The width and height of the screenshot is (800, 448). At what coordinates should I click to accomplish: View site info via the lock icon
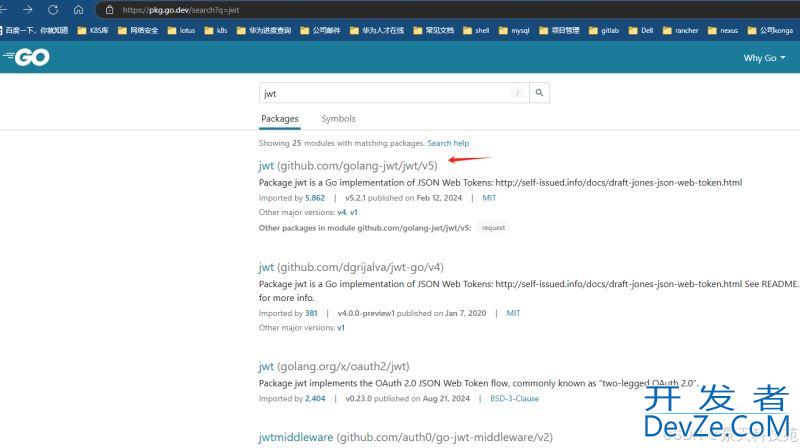click(109, 10)
